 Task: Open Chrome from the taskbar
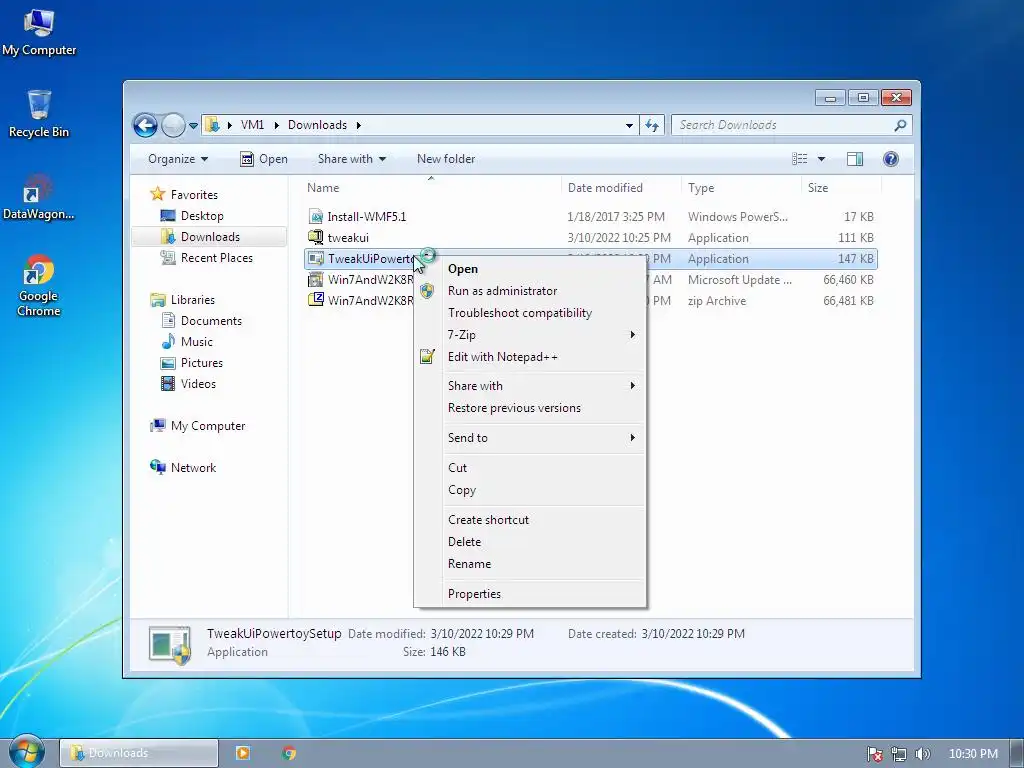pyautogui.click(x=289, y=753)
